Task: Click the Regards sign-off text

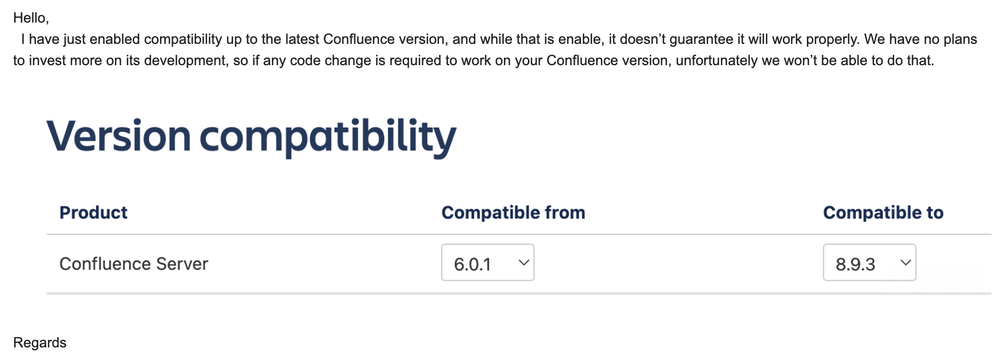Action: pyautogui.click(x=40, y=343)
